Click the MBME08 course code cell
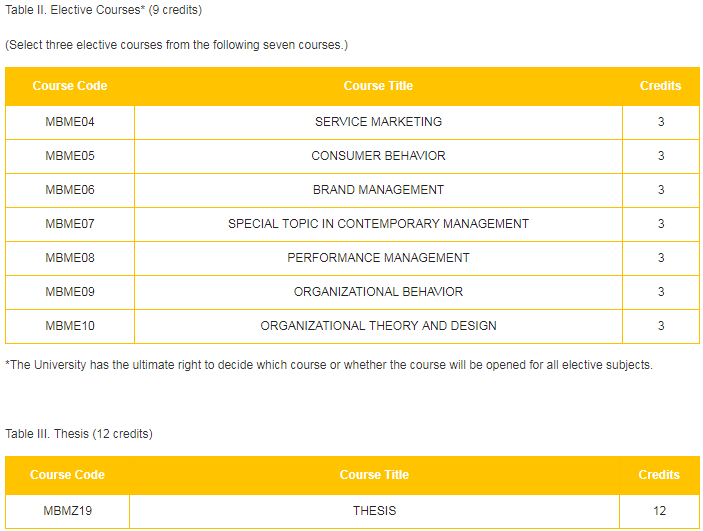703x531 pixels. [70, 258]
